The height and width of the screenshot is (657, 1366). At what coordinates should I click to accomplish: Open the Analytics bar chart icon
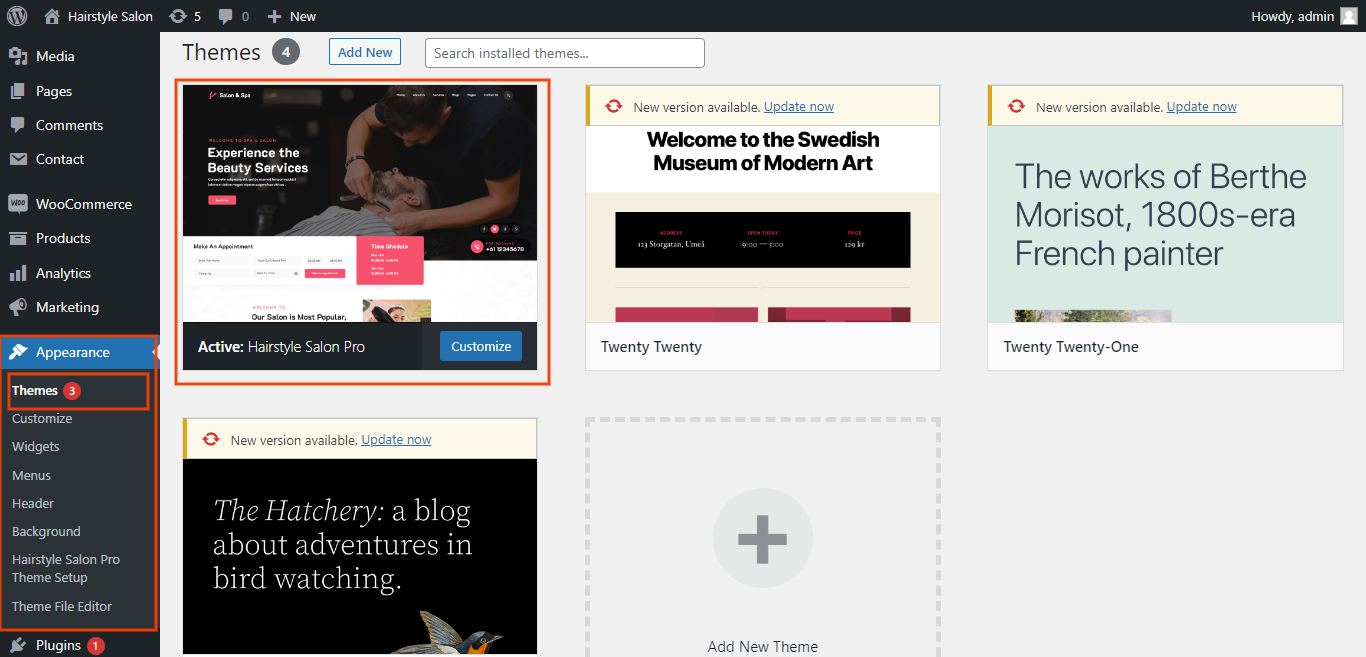(x=18, y=273)
